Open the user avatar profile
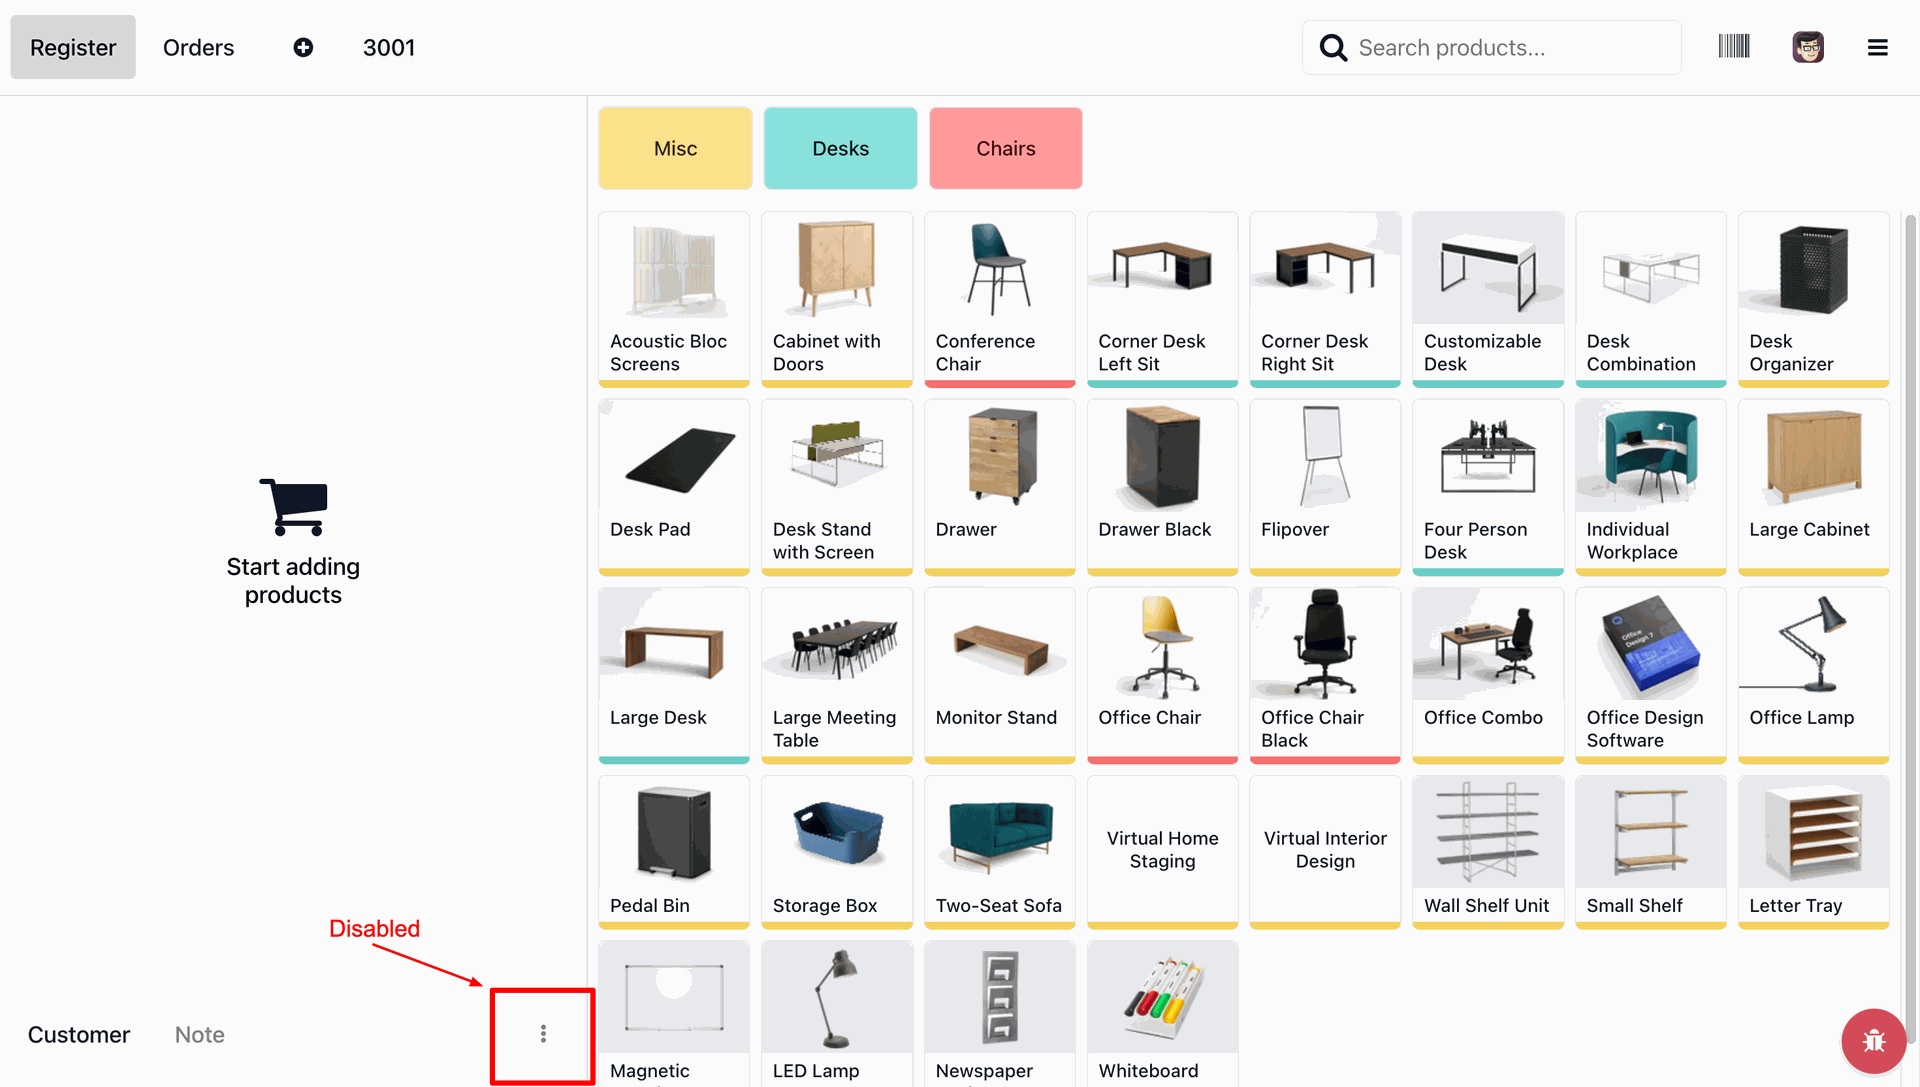 pyautogui.click(x=1807, y=47)
